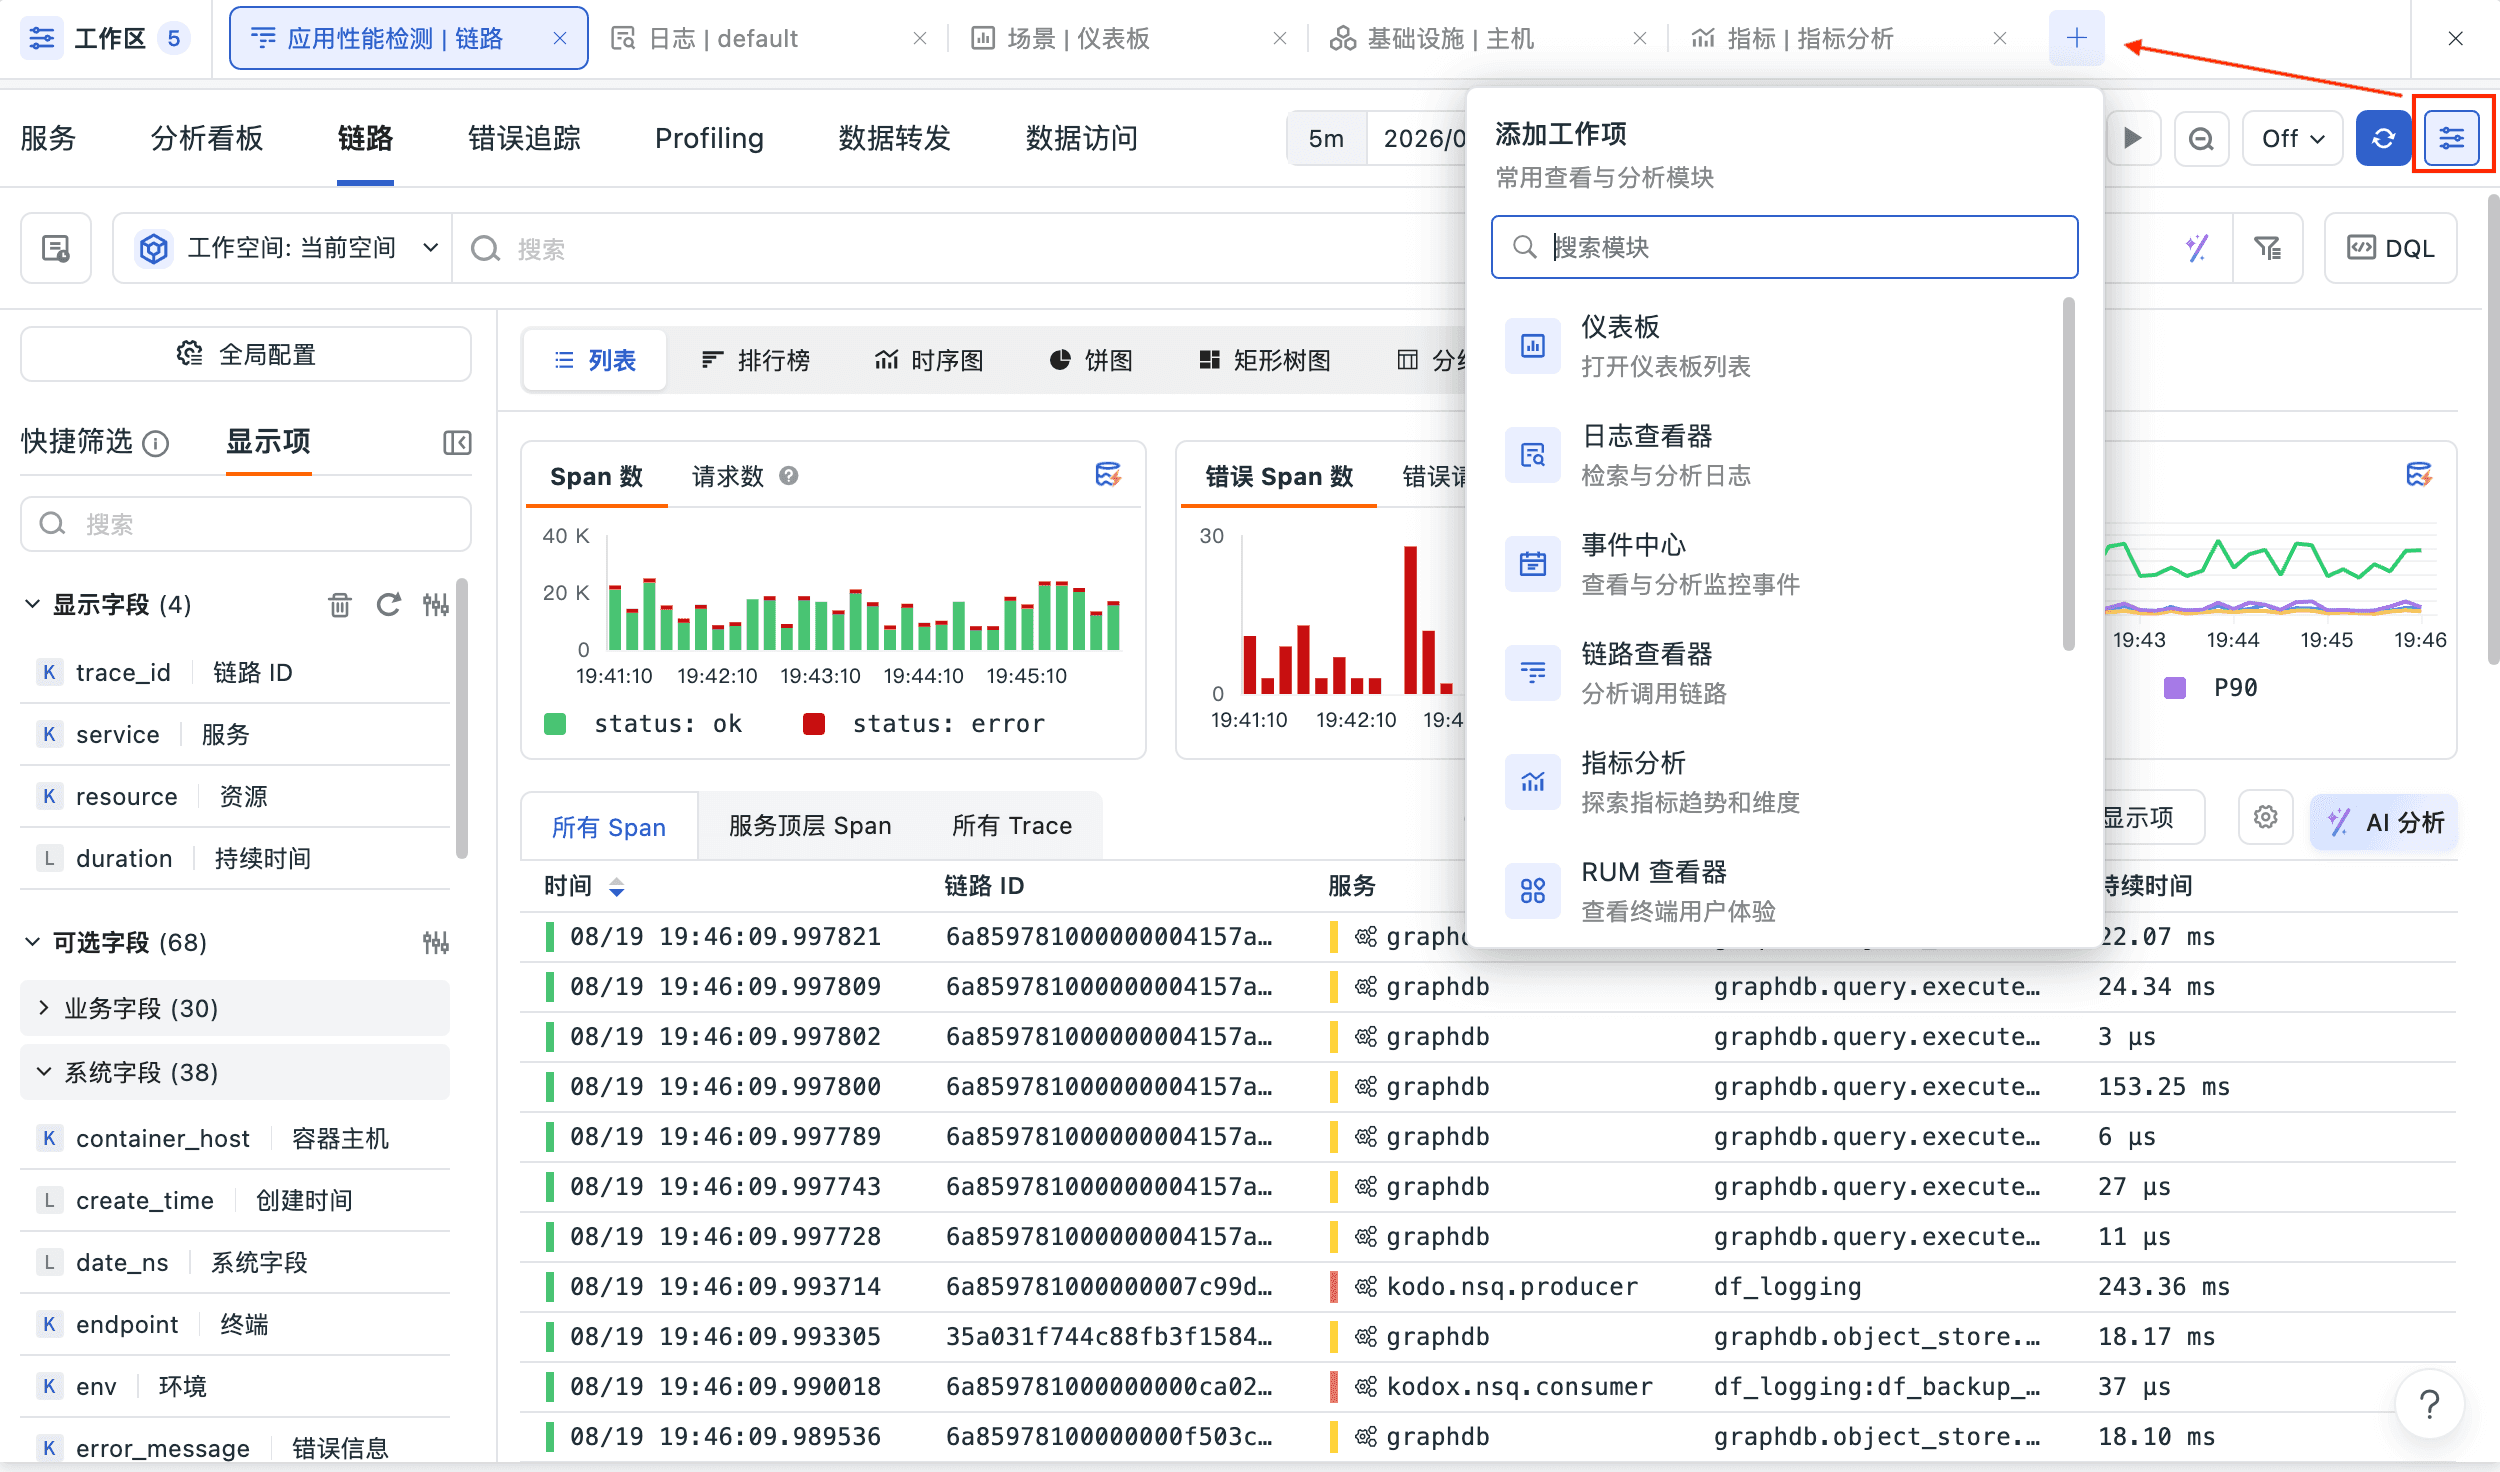
Task: Close the 日志 | default tab
Action: pos(920,38)
